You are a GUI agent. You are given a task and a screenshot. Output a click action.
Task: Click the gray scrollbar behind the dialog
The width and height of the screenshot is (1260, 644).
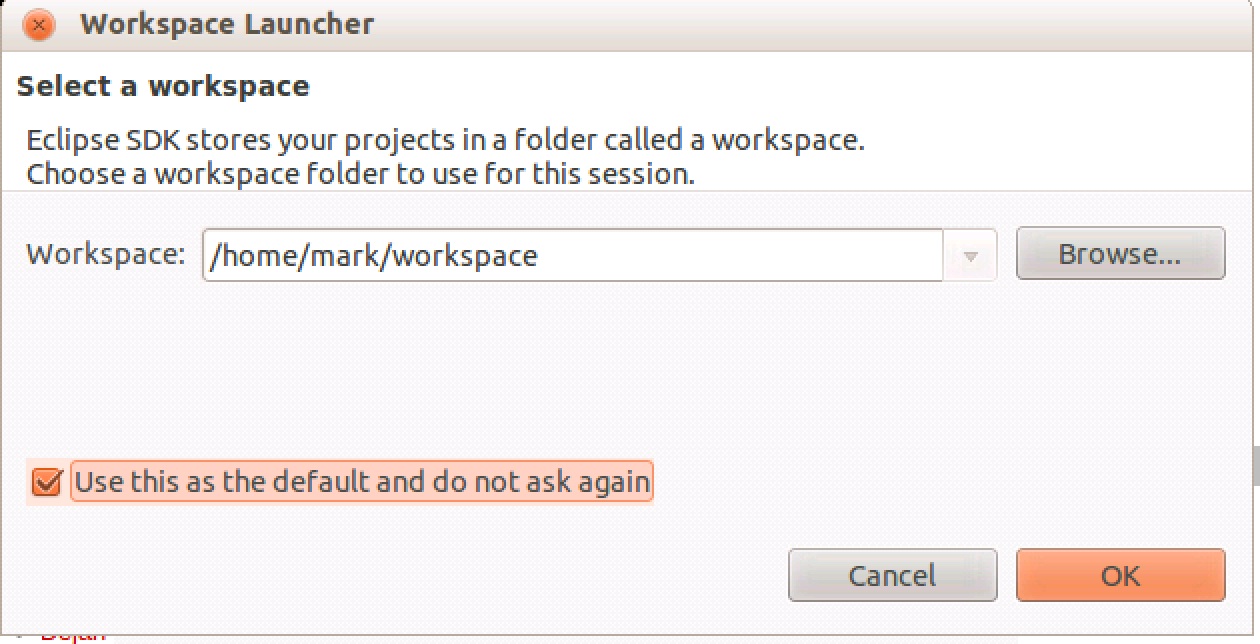pyautogui.click(x=1254, y=466)
